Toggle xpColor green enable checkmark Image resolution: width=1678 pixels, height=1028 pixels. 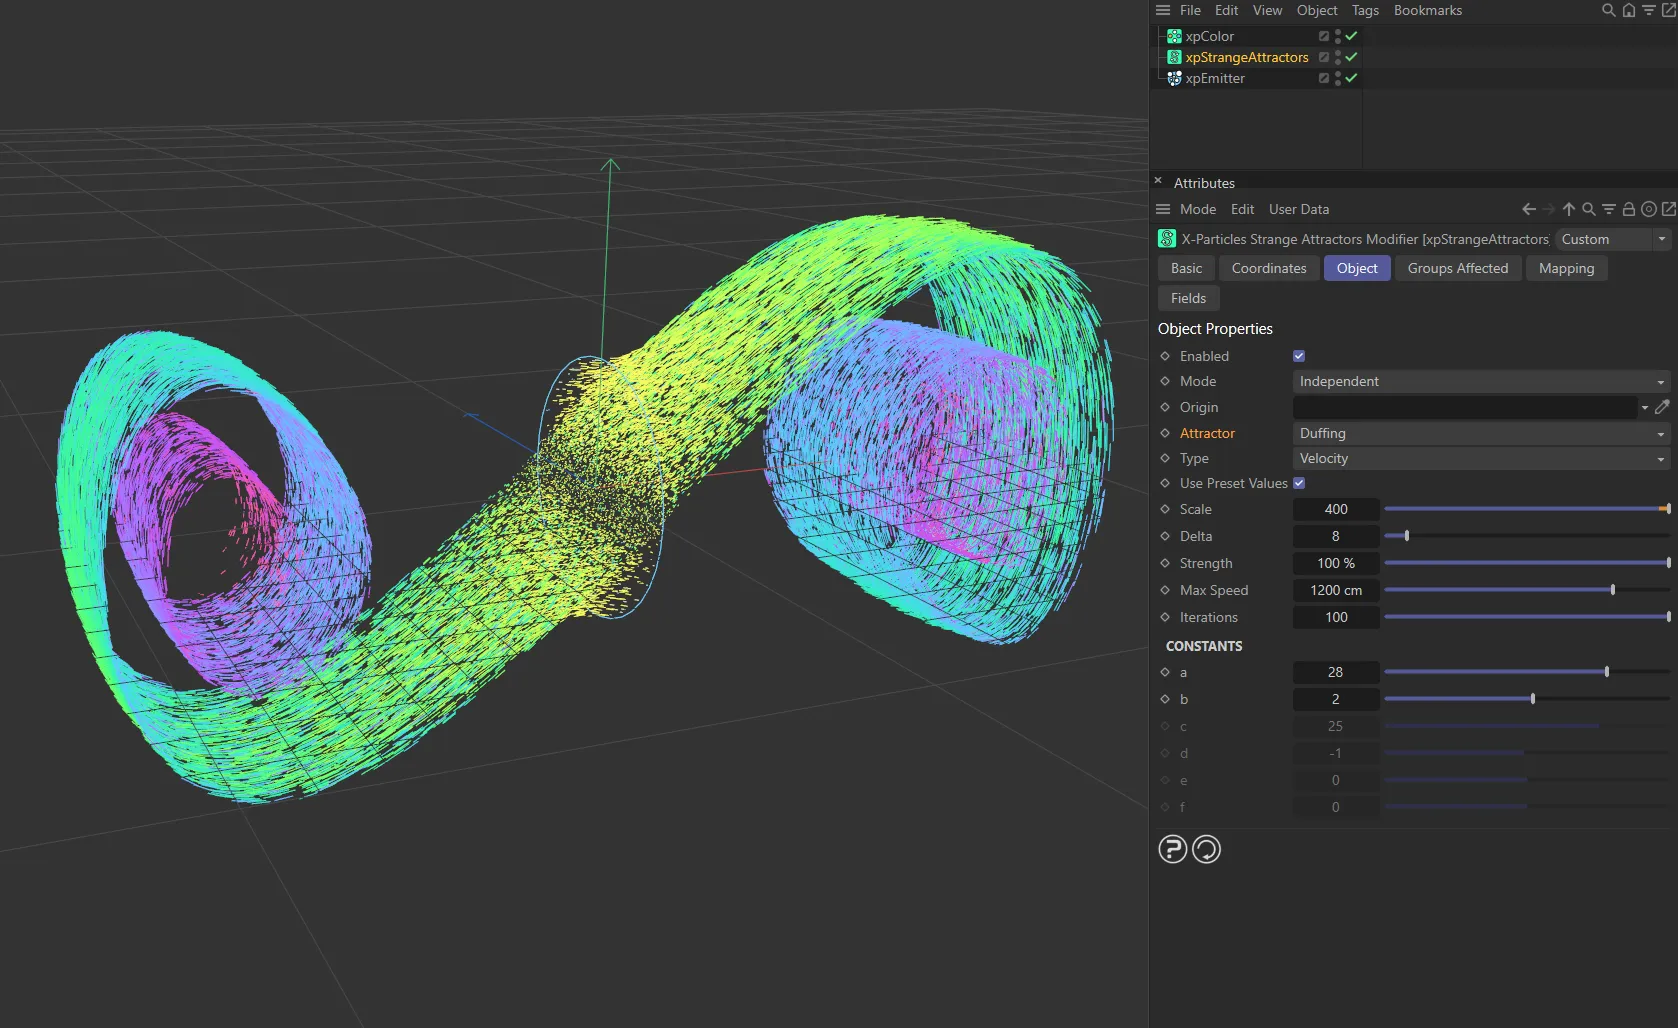click(1351, 36)
